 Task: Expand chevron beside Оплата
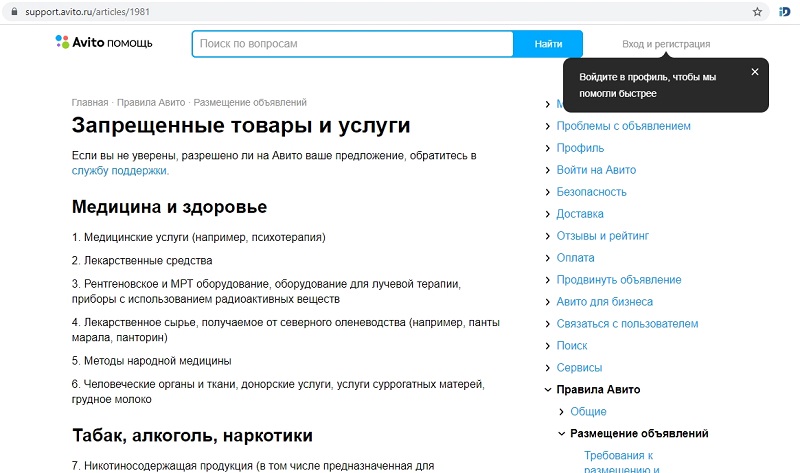coord(547,258)
